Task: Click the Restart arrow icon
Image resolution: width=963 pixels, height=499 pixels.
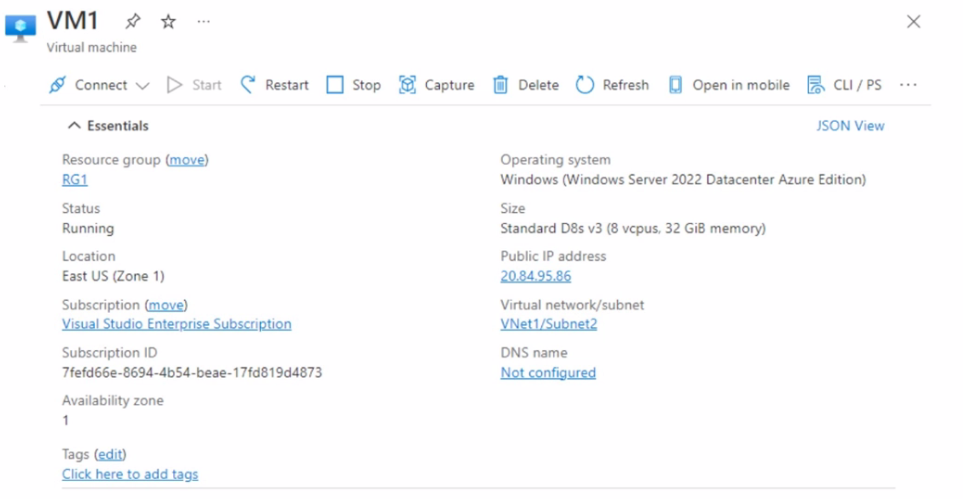Action: click(248, 85)
